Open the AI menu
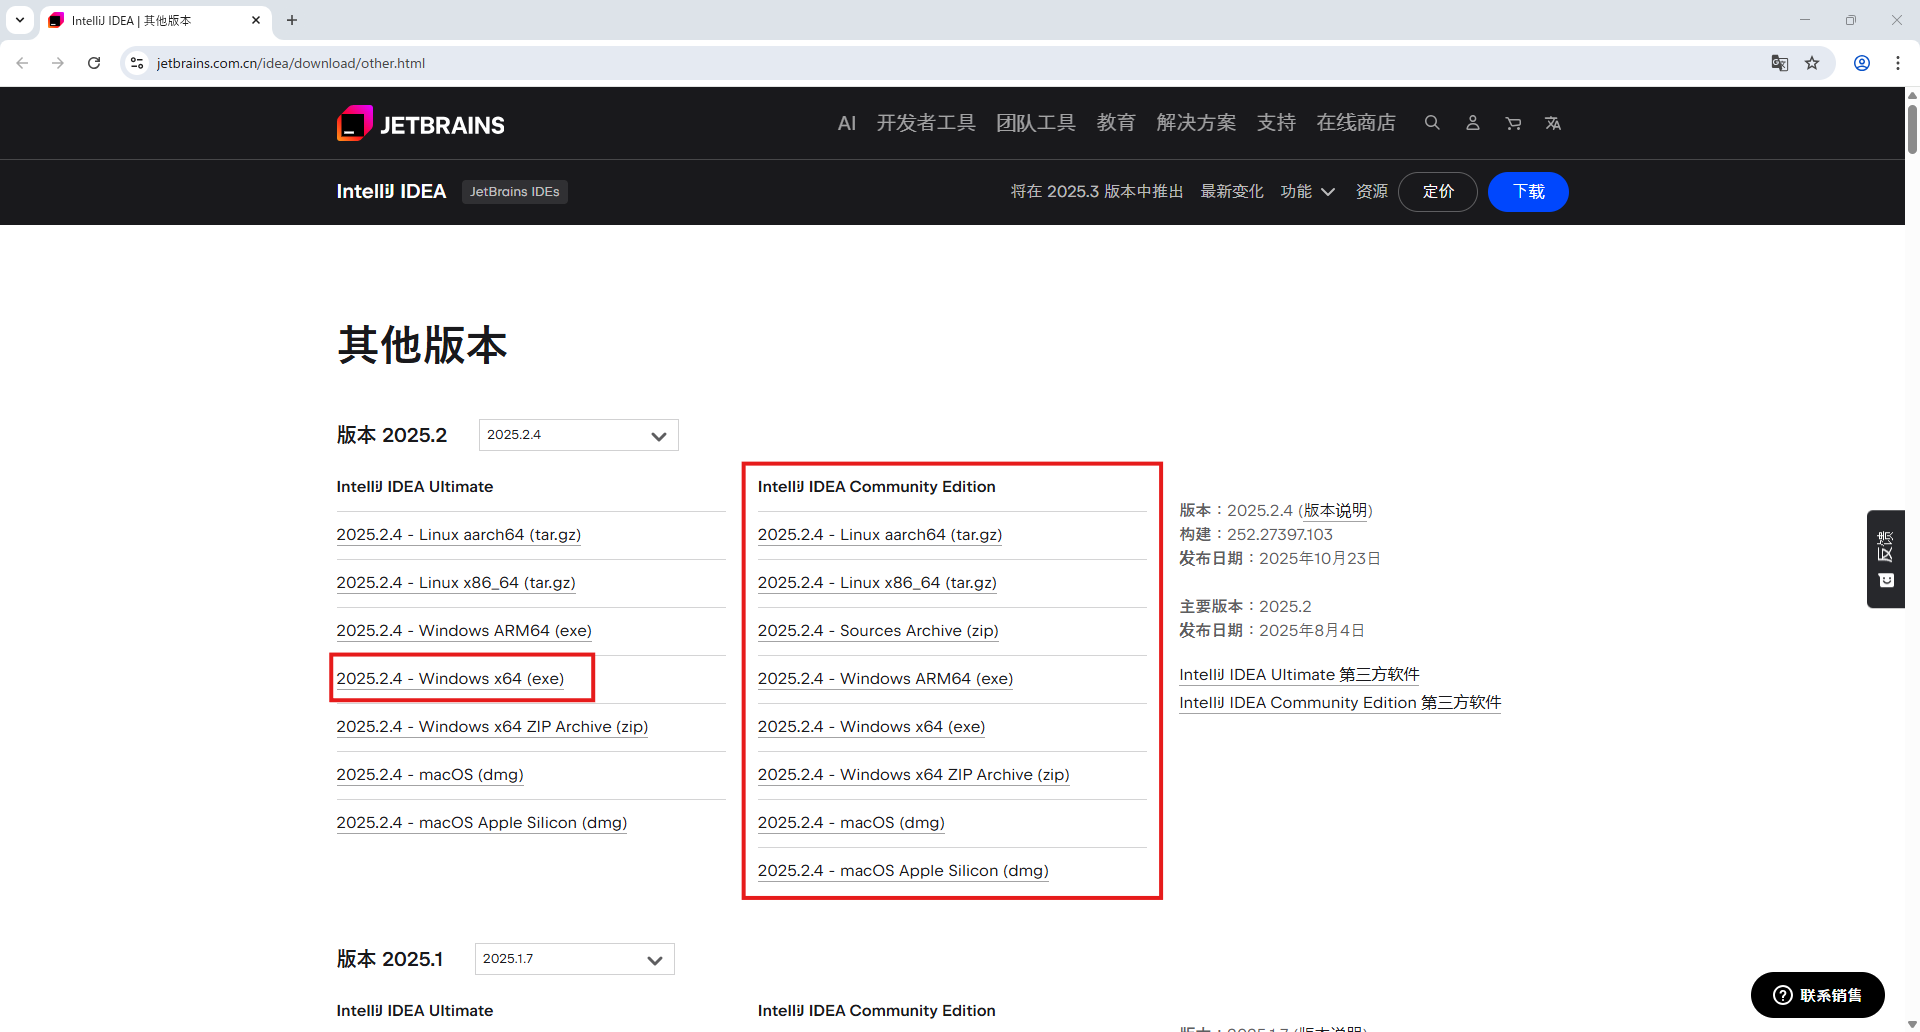The image size is (1920, 1032). 847,123
